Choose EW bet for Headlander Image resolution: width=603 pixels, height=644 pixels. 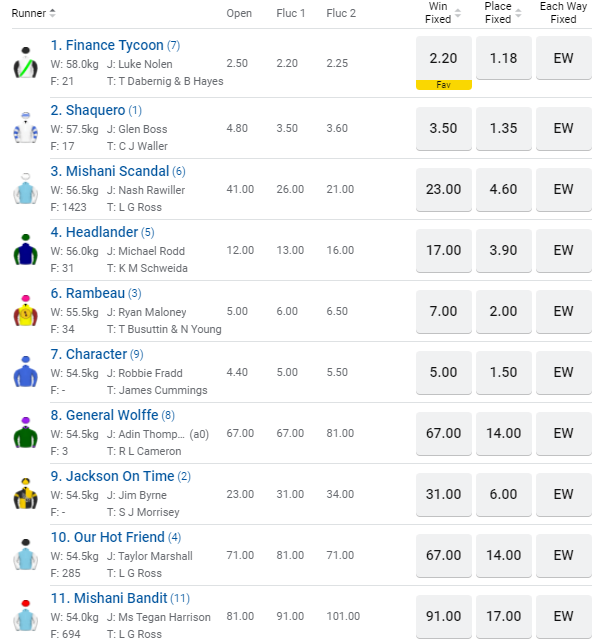click(x=564, y=250)
